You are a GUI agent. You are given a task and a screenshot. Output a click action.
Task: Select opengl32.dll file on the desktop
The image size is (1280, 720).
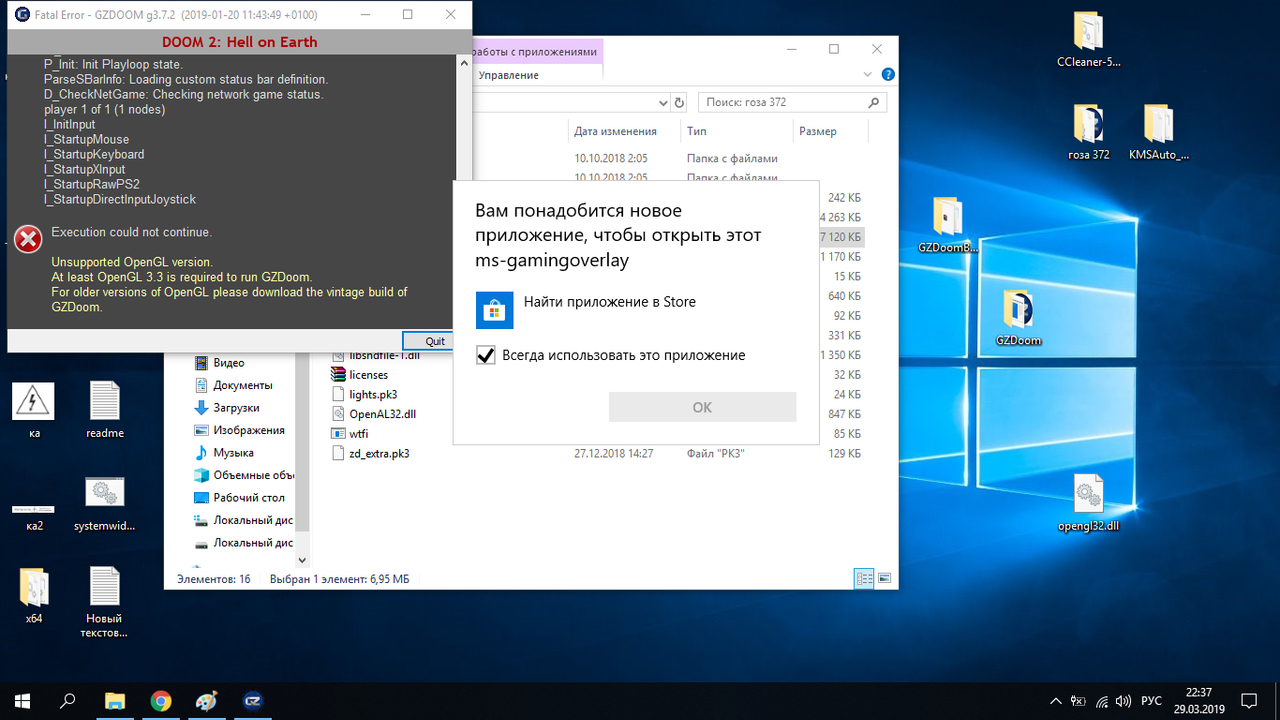pyautogui.click(x=1088, y=503)
